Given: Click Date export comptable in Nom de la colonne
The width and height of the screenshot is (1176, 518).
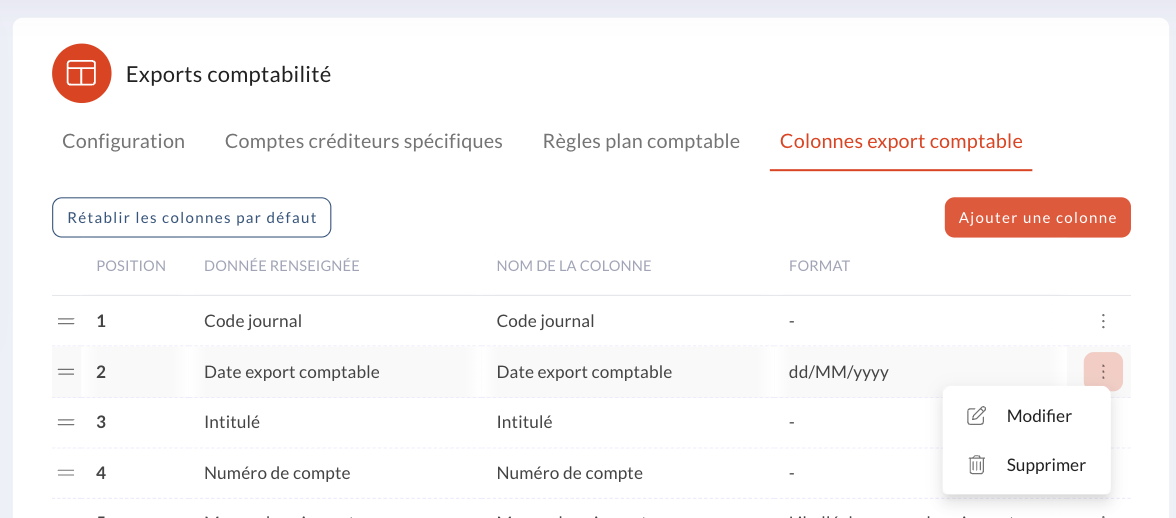Looking at the screenshot, I should (x=584, y=373).
